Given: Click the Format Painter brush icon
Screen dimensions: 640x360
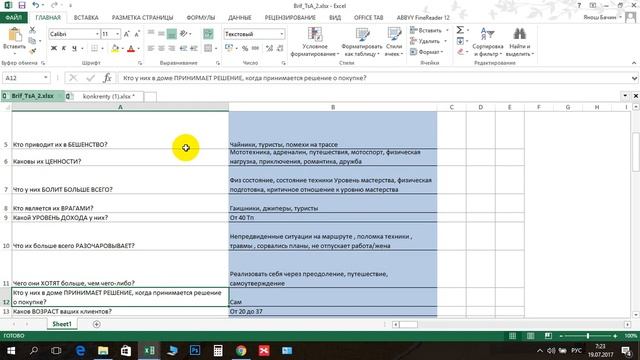Looking at the screenshot, I should (x=32, y=51).
